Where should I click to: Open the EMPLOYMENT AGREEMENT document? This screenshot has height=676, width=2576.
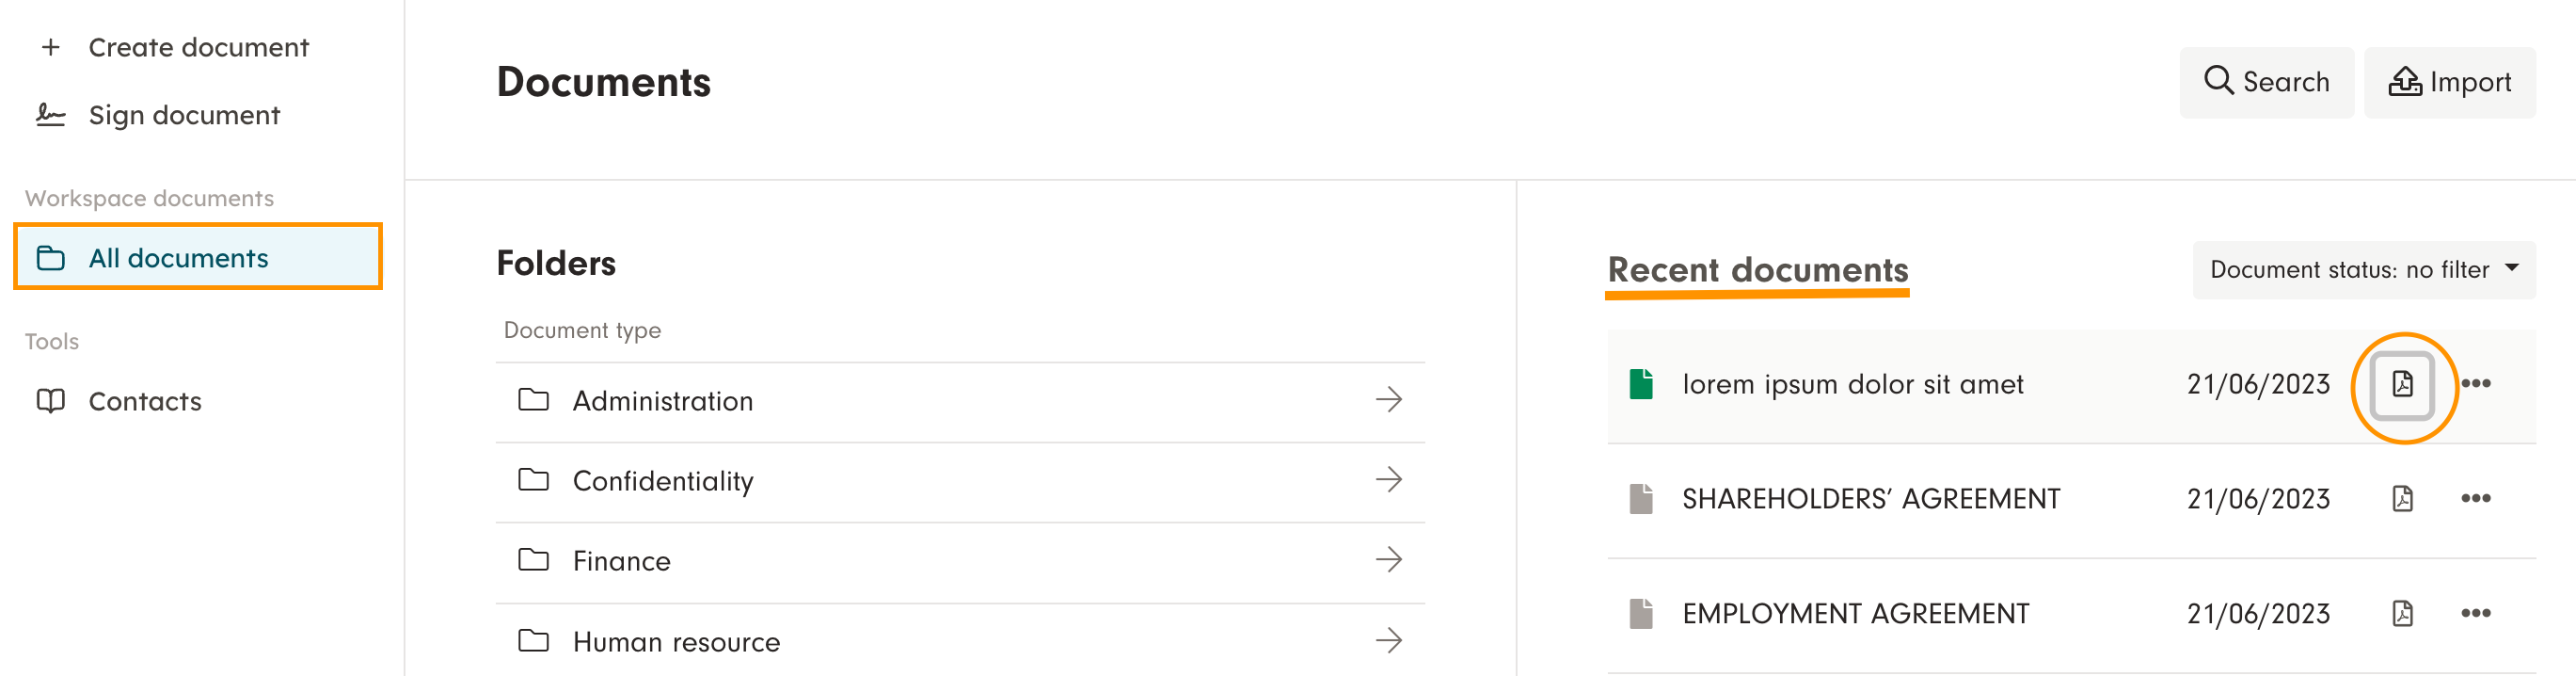pyautogui.click(x=1855, y=613)
